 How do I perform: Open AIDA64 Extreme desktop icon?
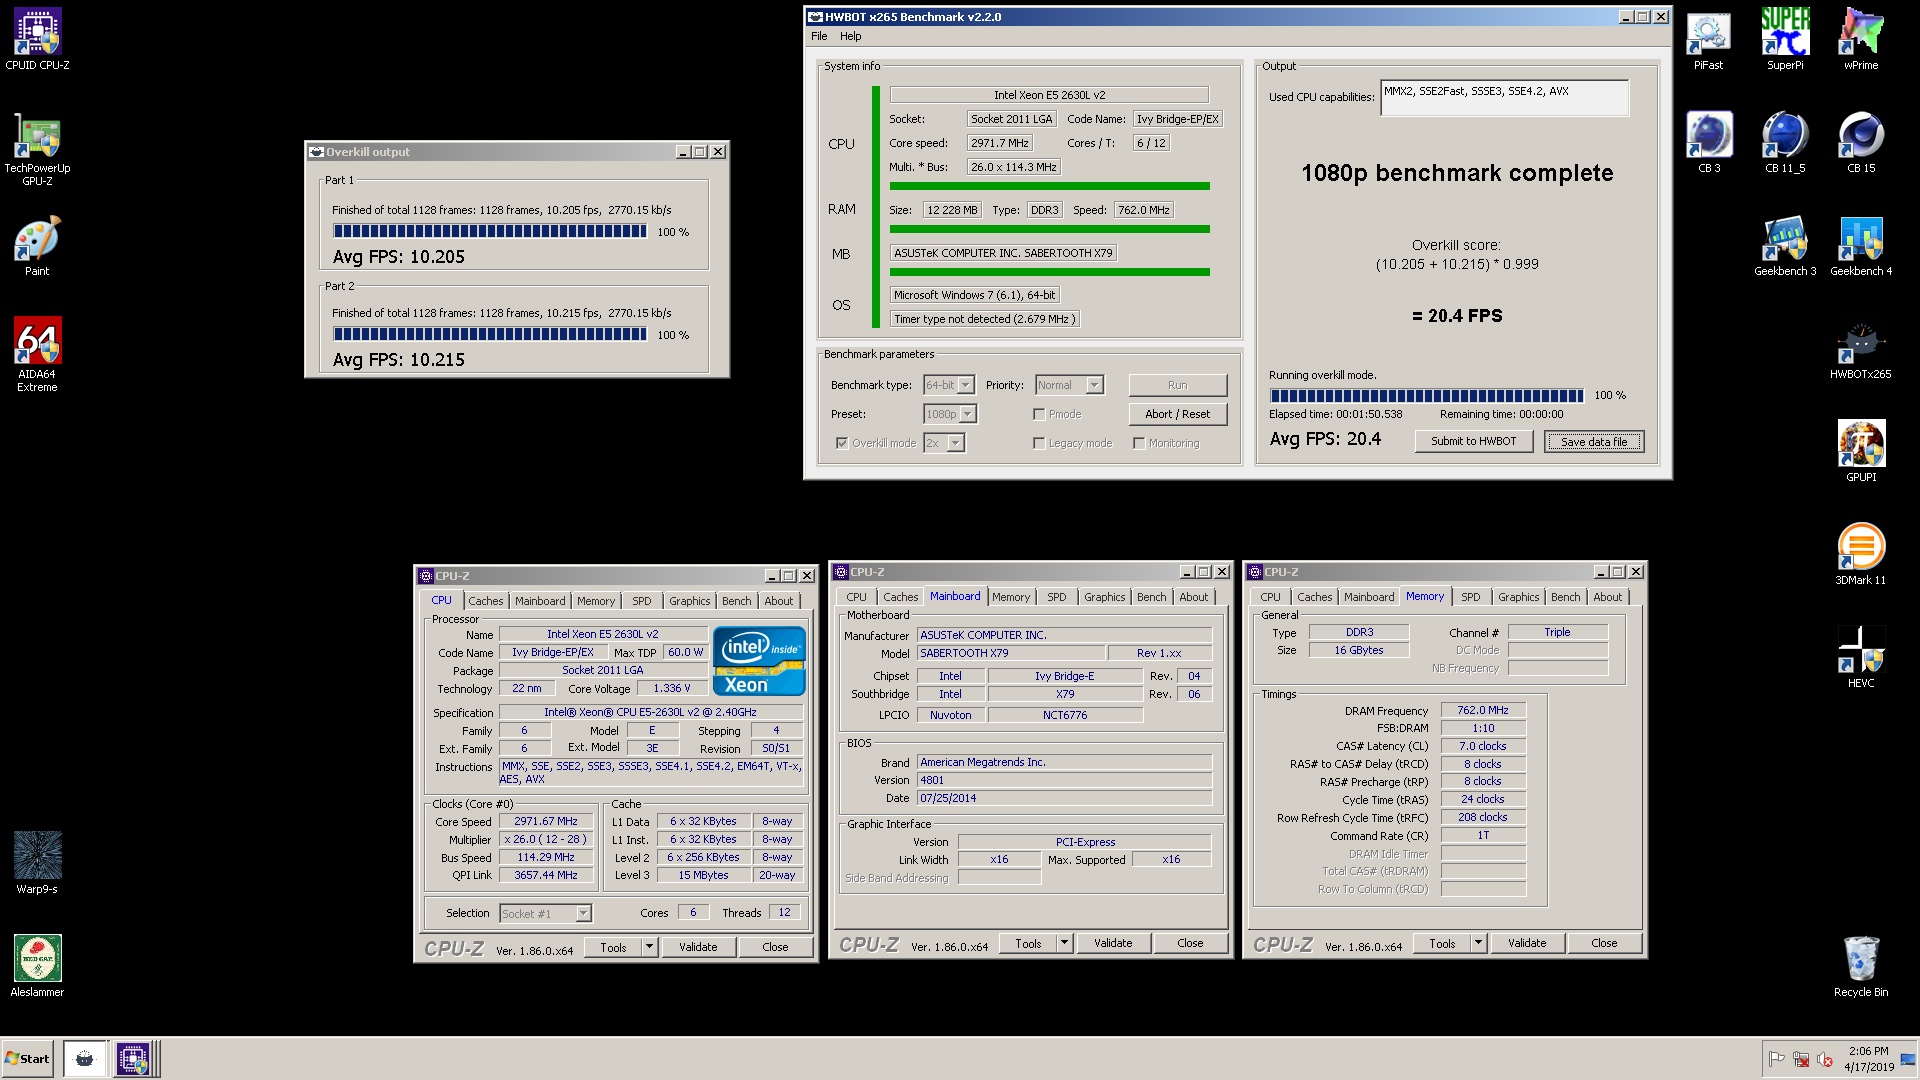tap(37, 354)
